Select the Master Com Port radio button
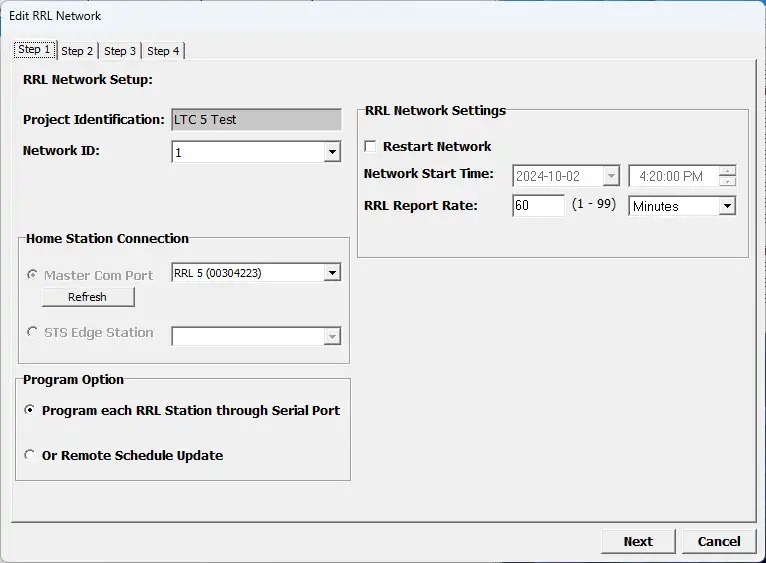 click(x=33, y=275)
